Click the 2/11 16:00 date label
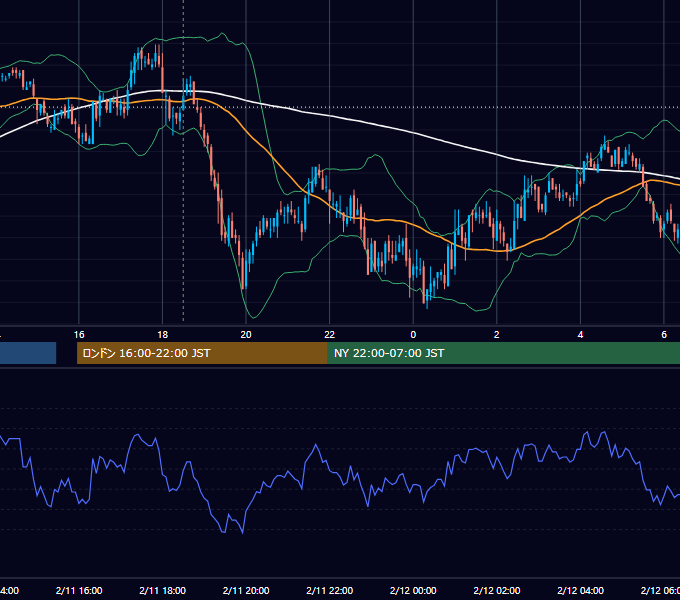 [x=79, y=590]
